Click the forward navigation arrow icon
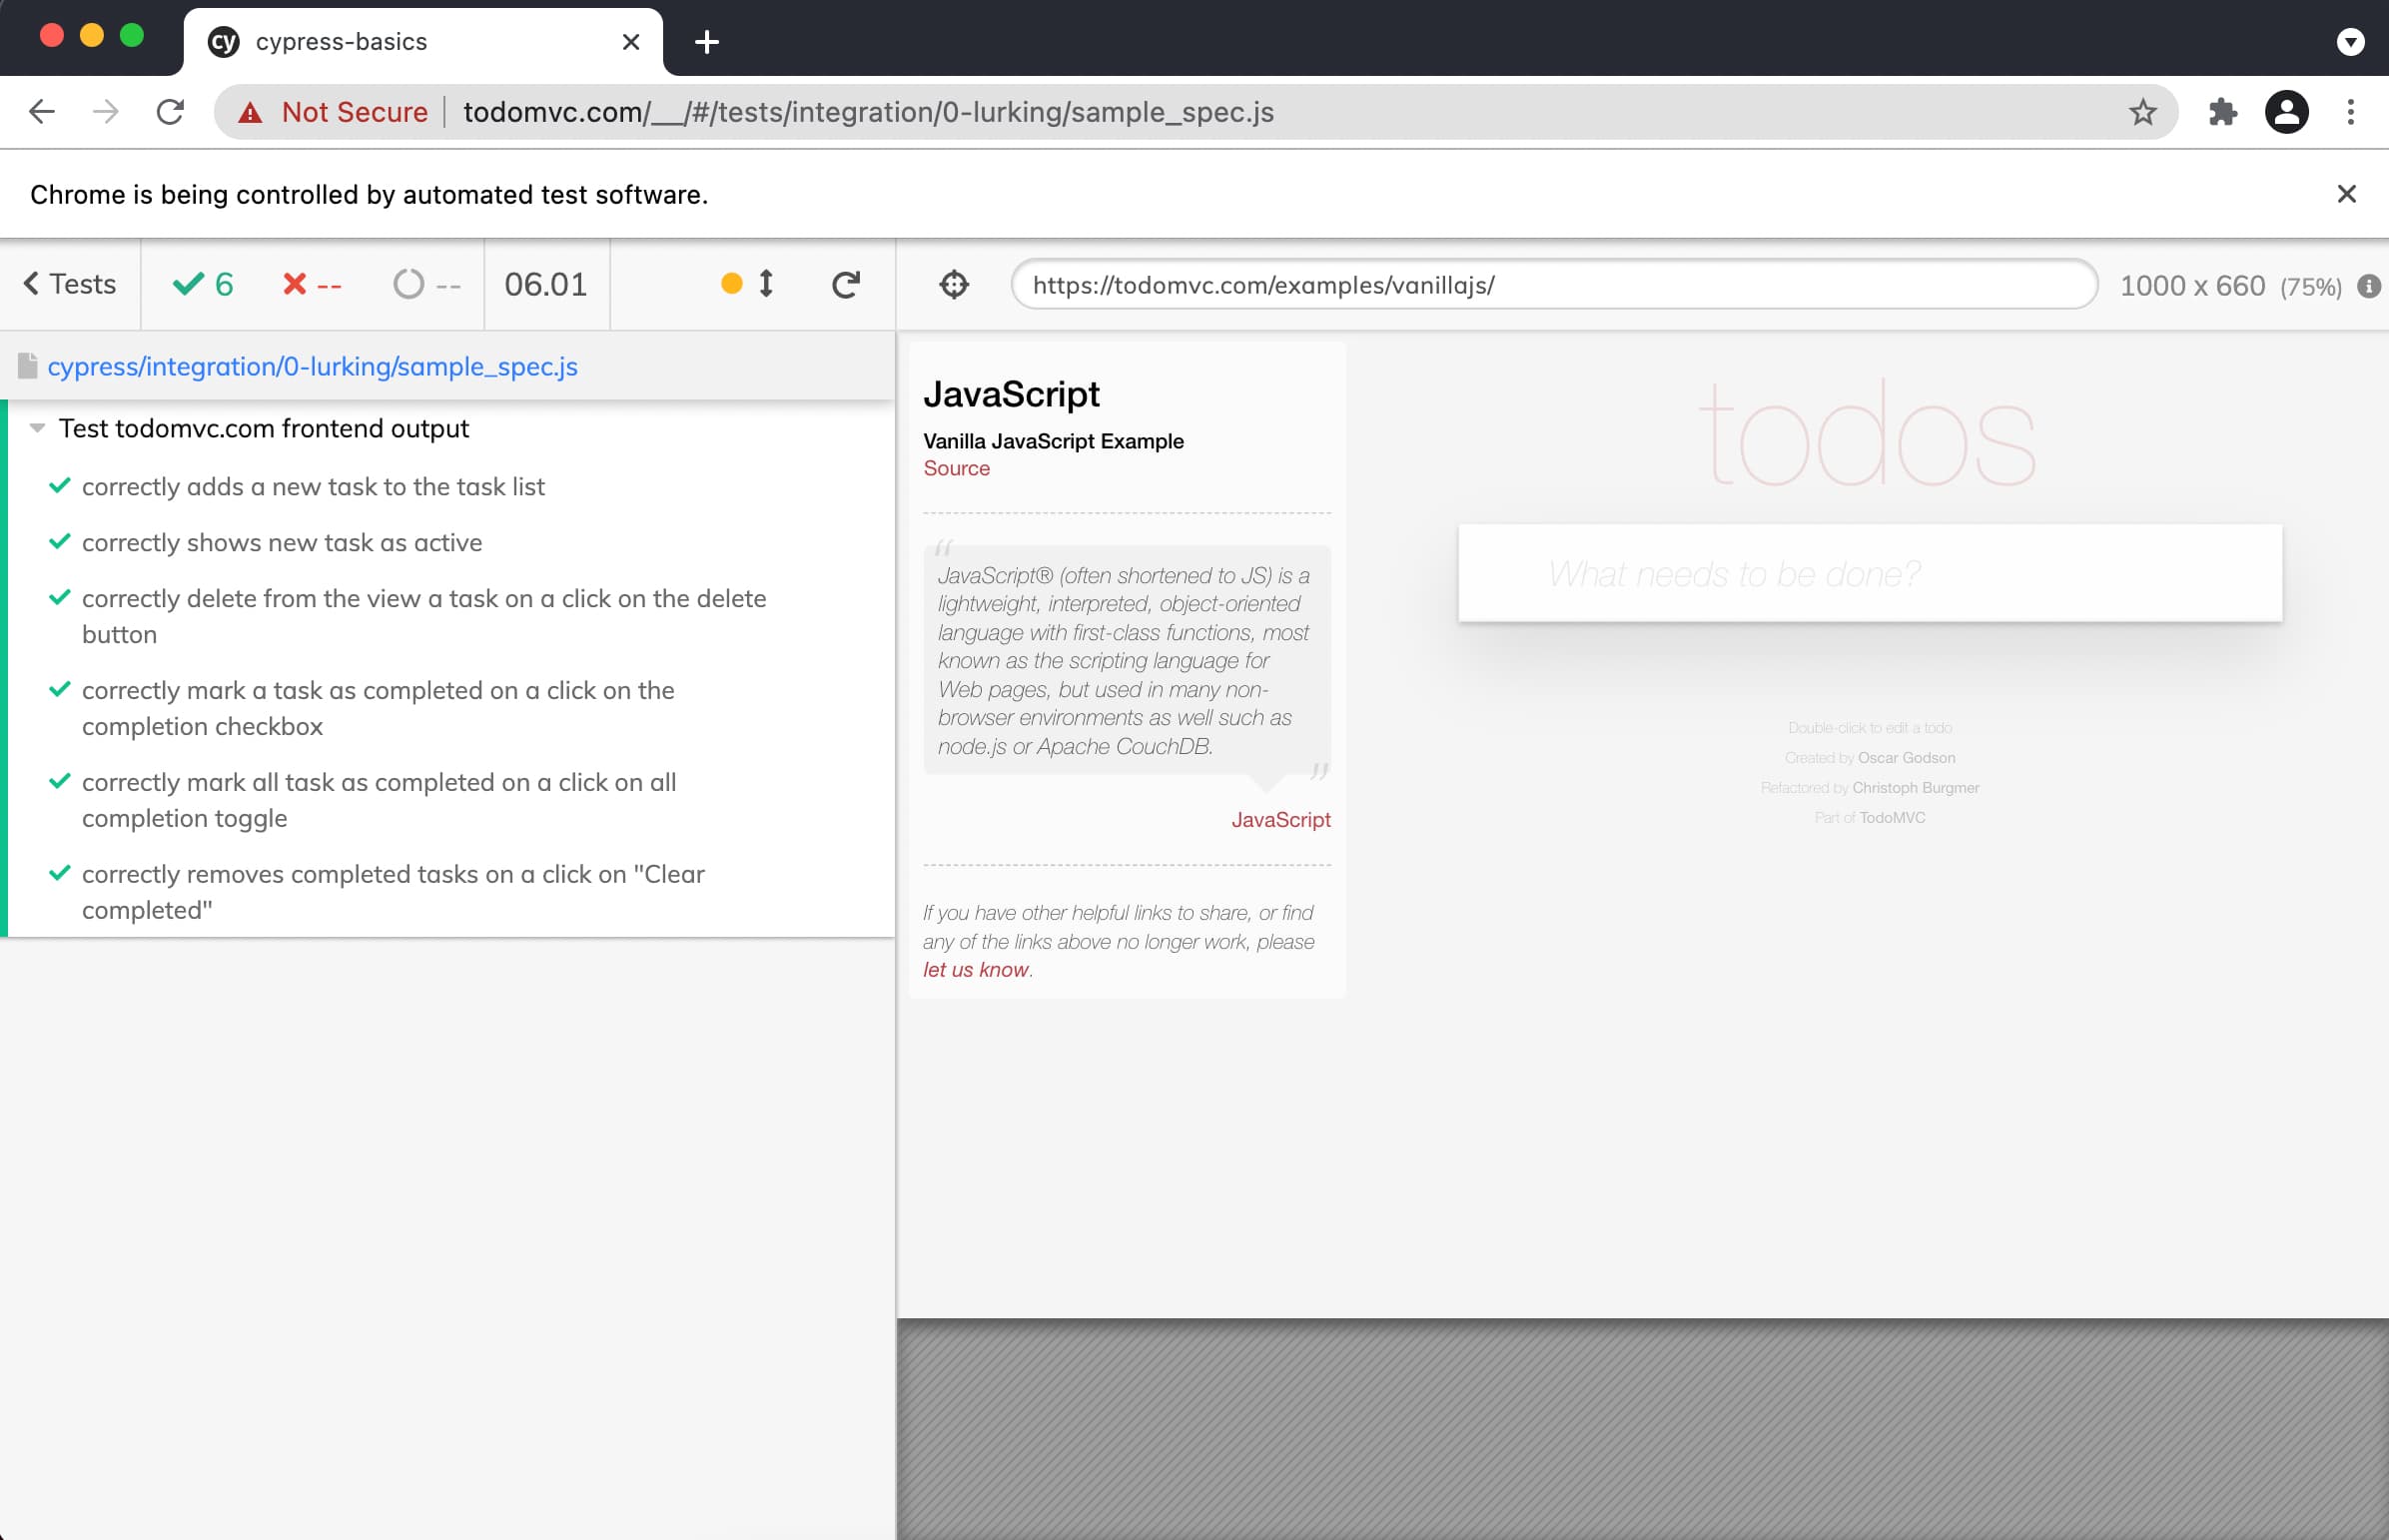Image resolution: width=2389 pixels, height=1540 pixels. tap(103, 112)
